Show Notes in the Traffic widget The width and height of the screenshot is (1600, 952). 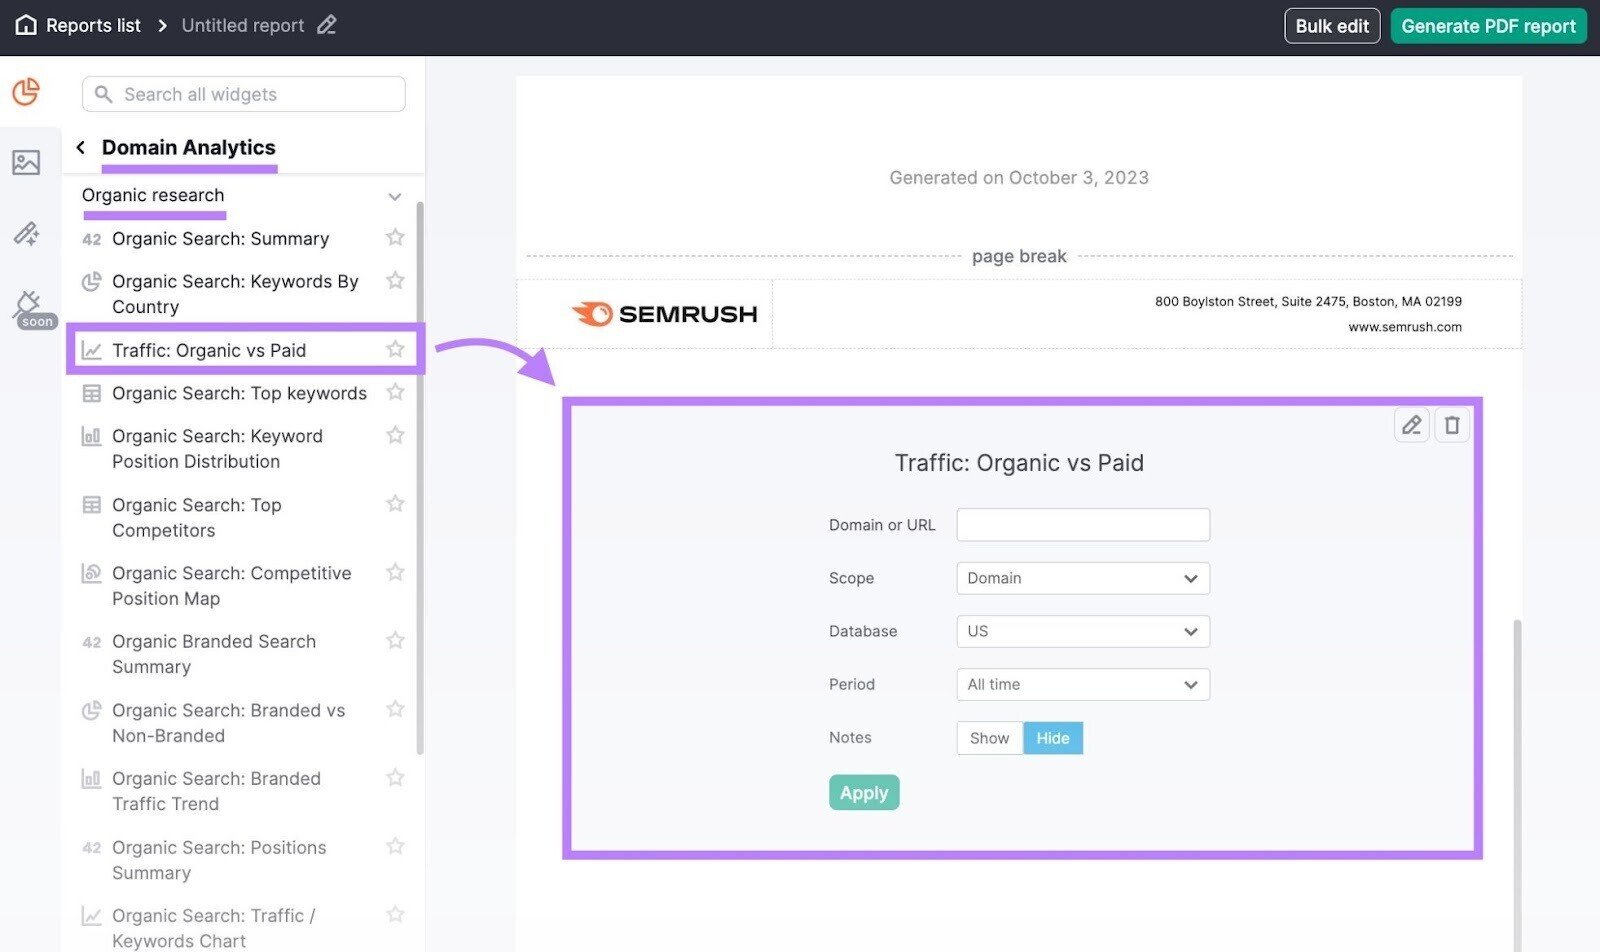988,737
